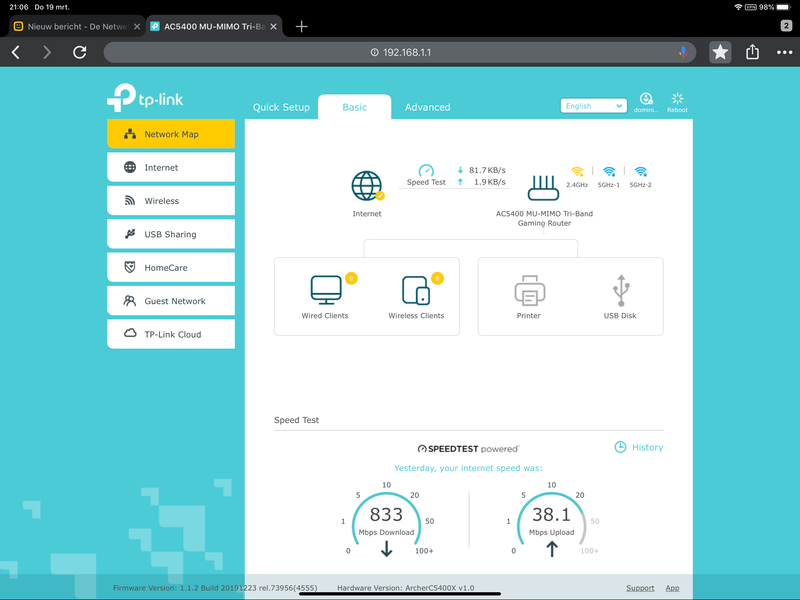Expand the English language dropdown
Screen dimensions: 800x600
point(593,106)
